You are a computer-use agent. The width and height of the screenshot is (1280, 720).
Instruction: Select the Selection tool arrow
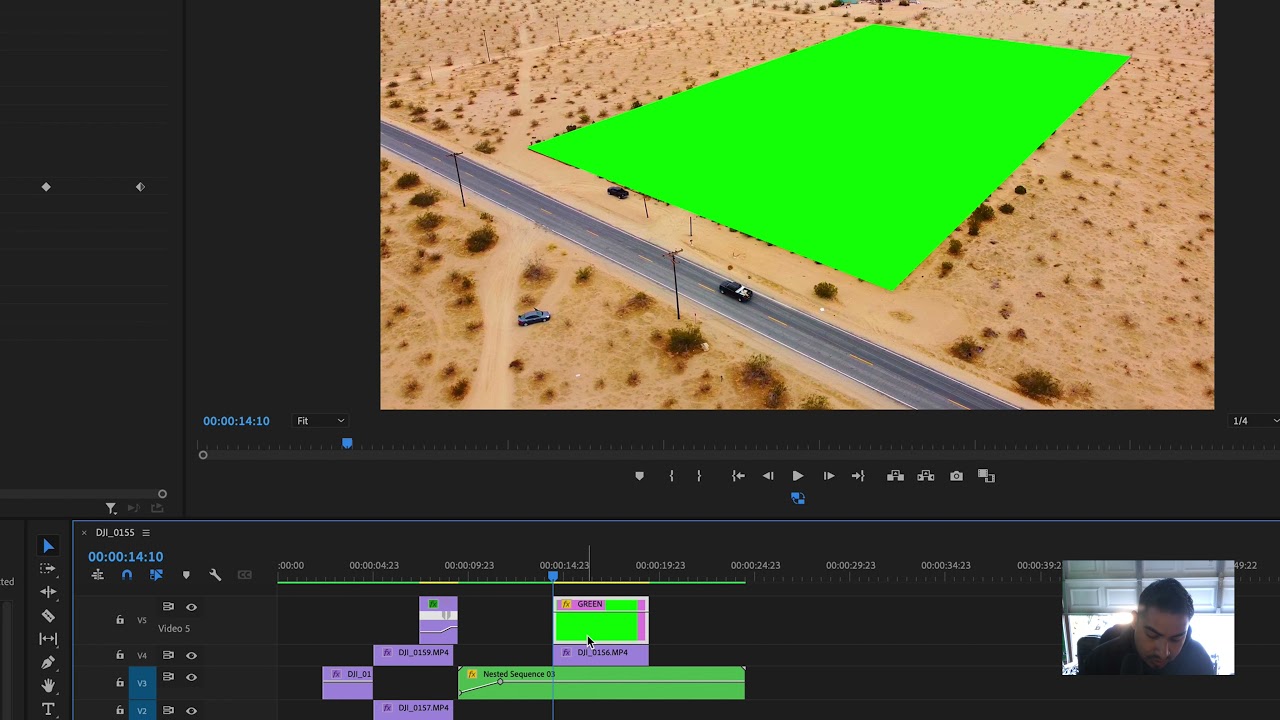click(x=48, y=545)
